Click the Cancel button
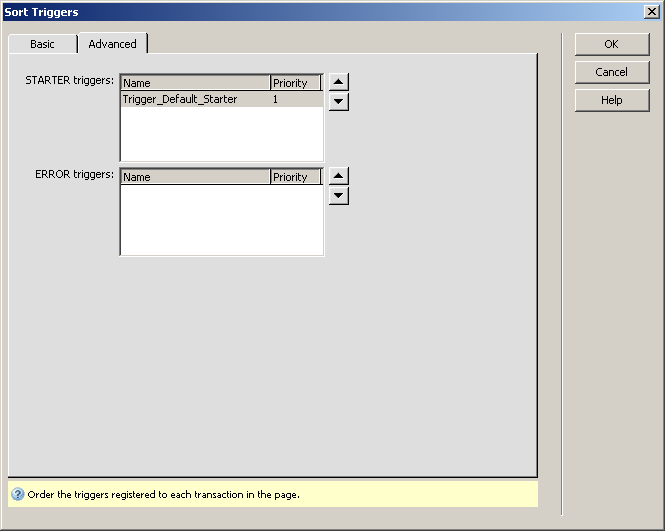 click(611, 72)
